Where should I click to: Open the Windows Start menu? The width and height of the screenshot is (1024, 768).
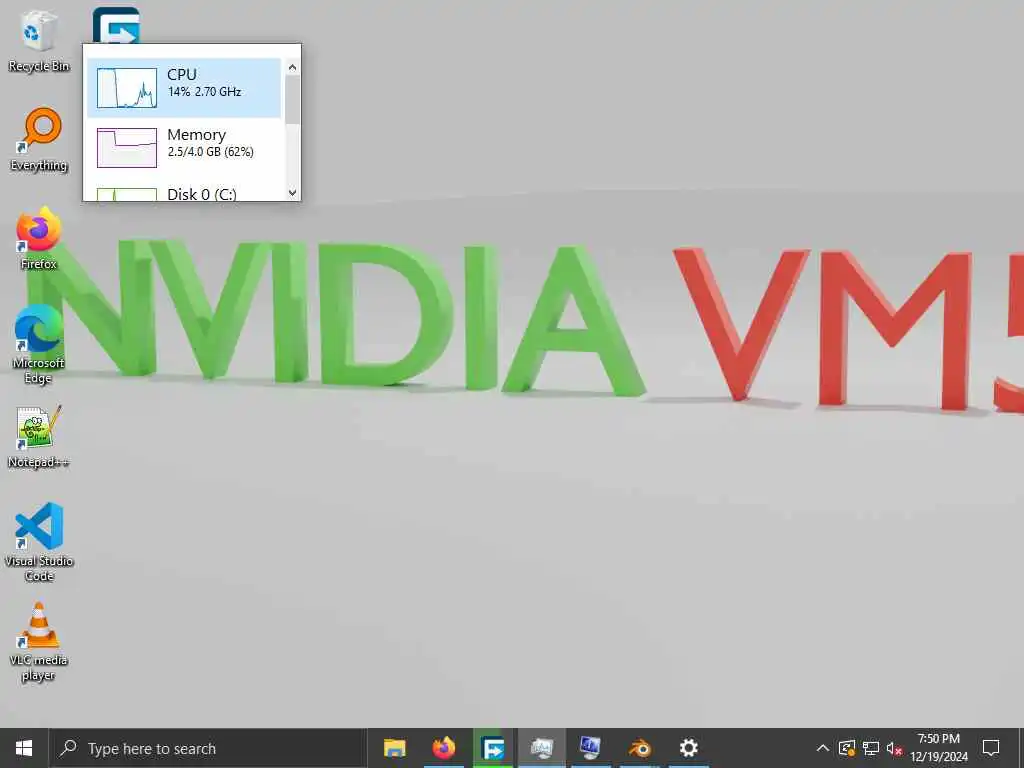coord(24,748)
